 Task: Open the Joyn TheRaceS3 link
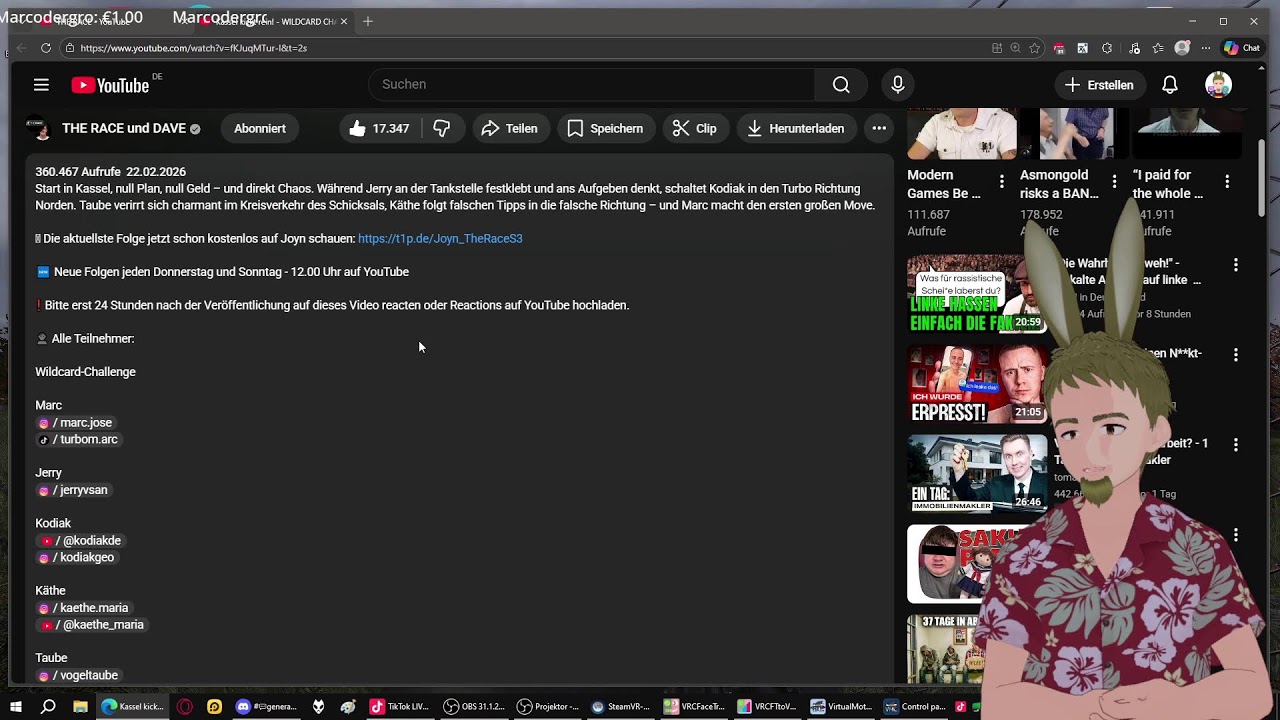point(440,239)
